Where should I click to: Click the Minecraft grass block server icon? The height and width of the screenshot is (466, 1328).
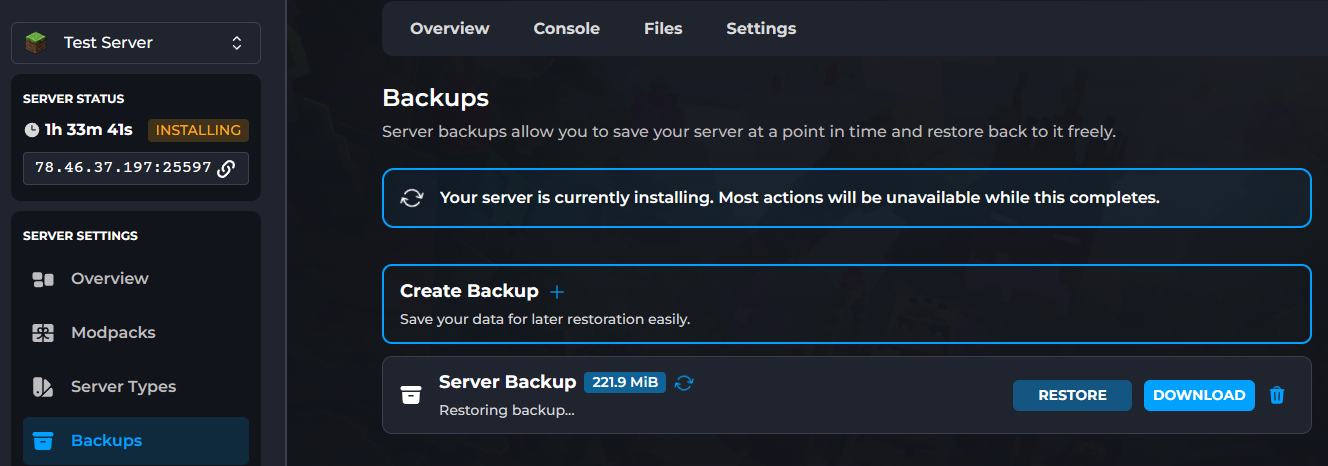(36, 43)
